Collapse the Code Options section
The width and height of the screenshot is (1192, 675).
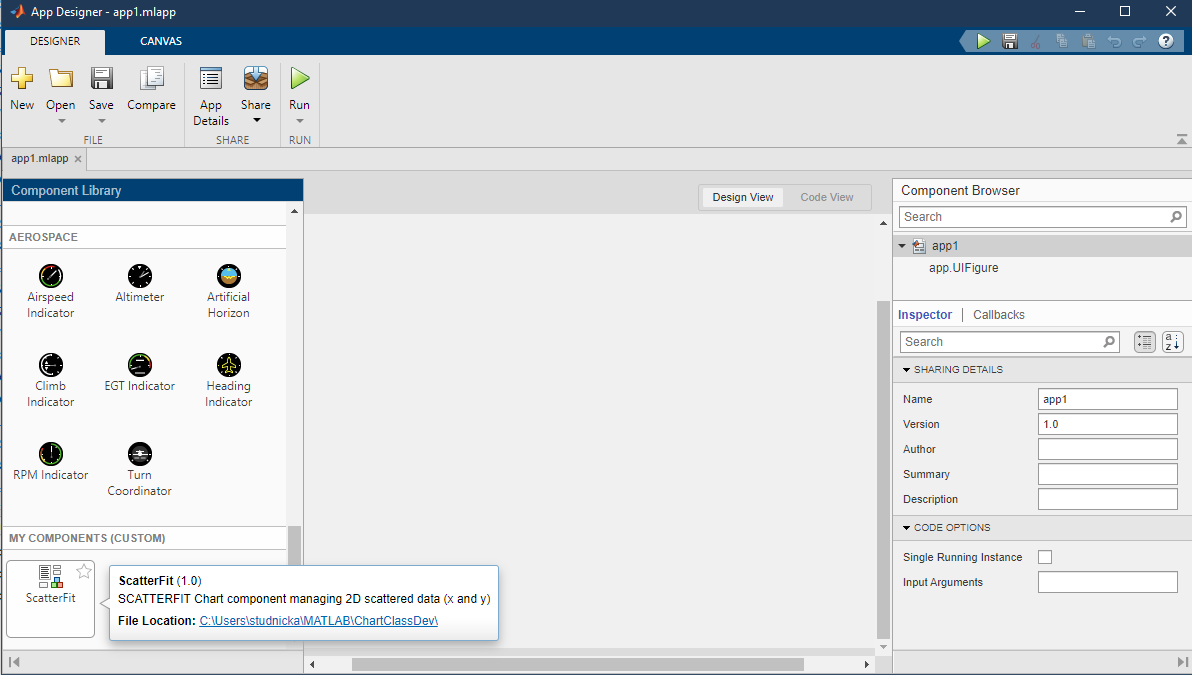[x=906, y=528]
